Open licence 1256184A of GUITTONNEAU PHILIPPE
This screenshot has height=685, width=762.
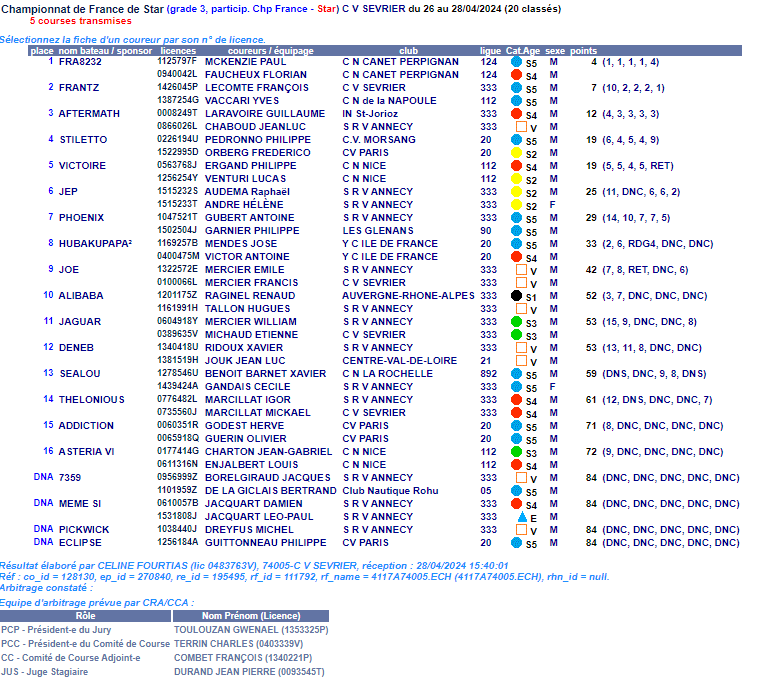point(177,543)
